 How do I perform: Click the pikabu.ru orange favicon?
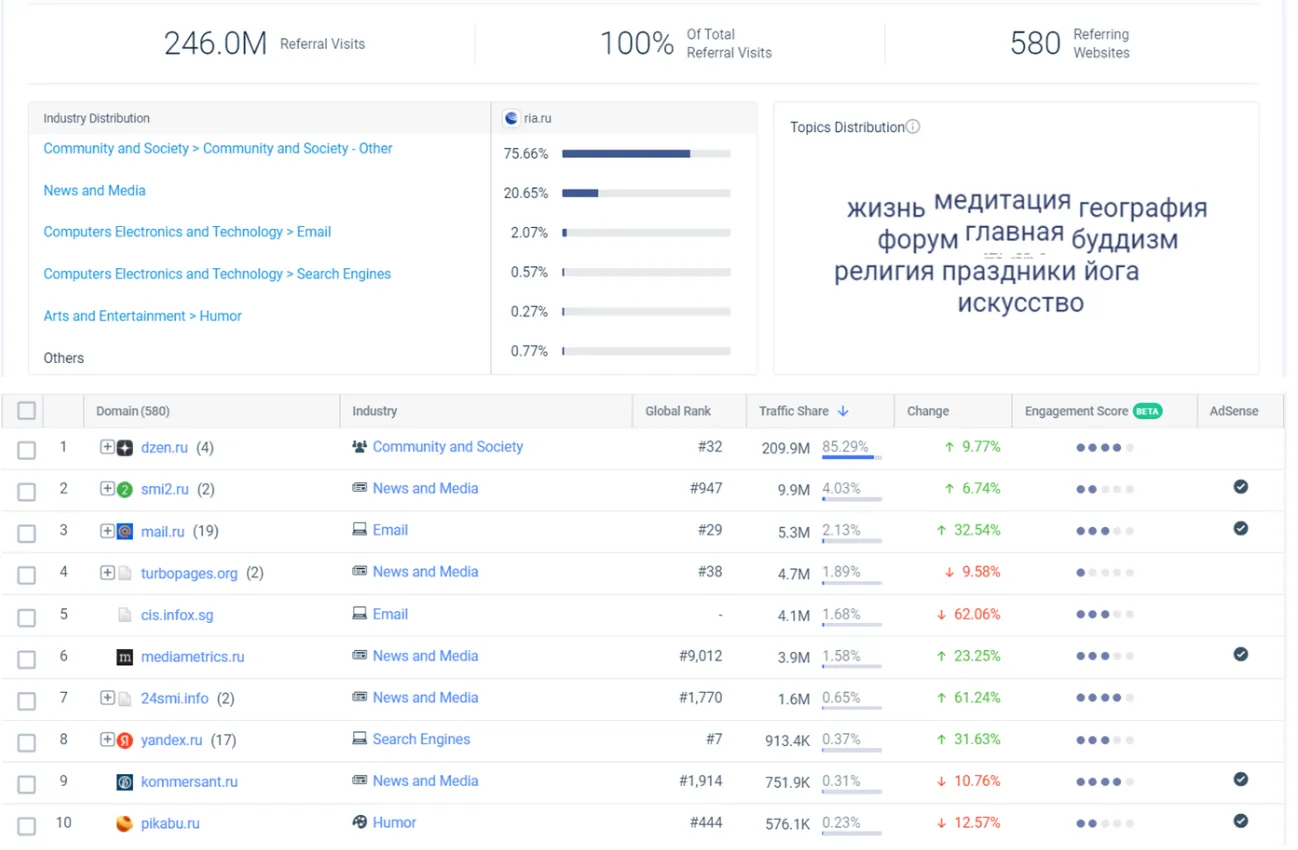[x=125, y=824]
